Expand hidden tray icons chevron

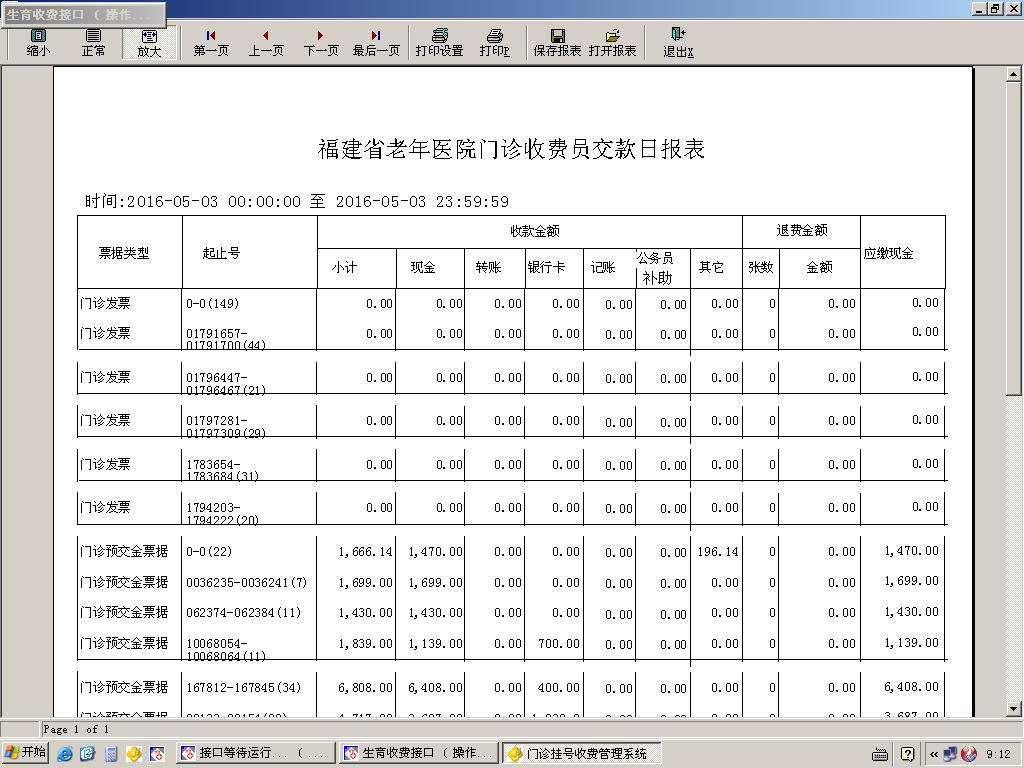pos(933,754)
